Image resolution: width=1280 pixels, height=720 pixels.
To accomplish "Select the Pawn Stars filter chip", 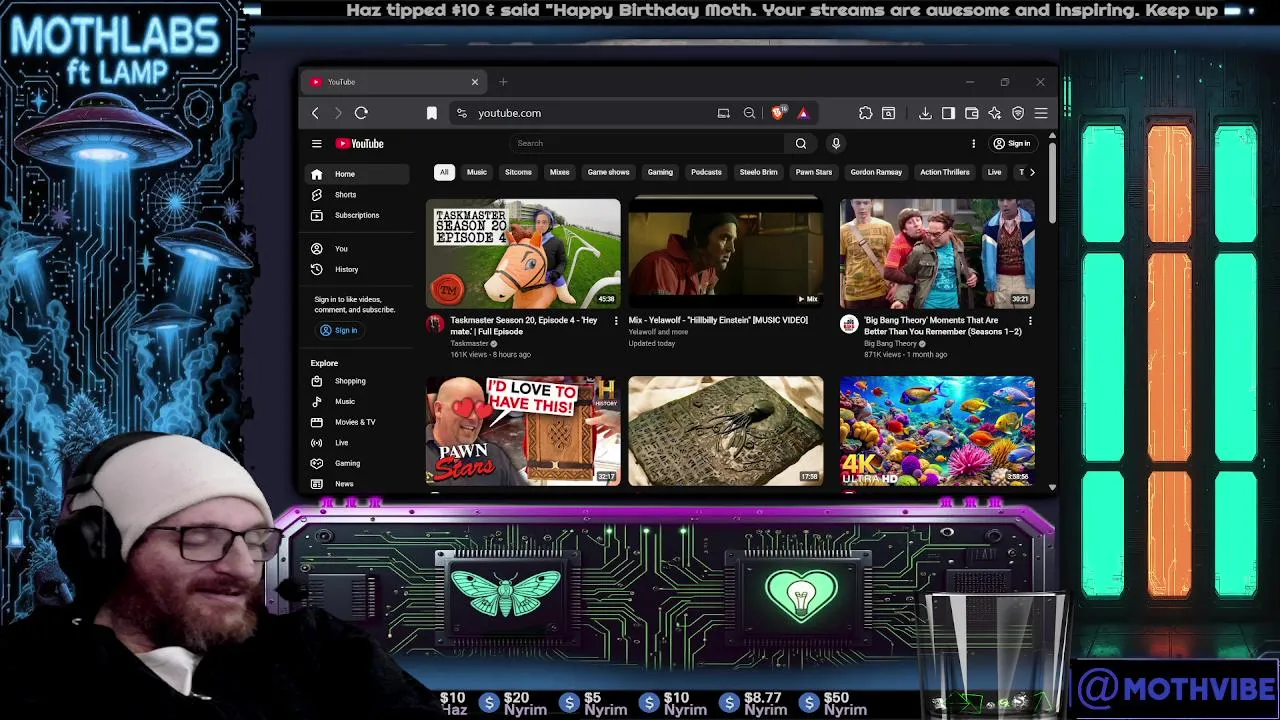I will pos(814,172).
